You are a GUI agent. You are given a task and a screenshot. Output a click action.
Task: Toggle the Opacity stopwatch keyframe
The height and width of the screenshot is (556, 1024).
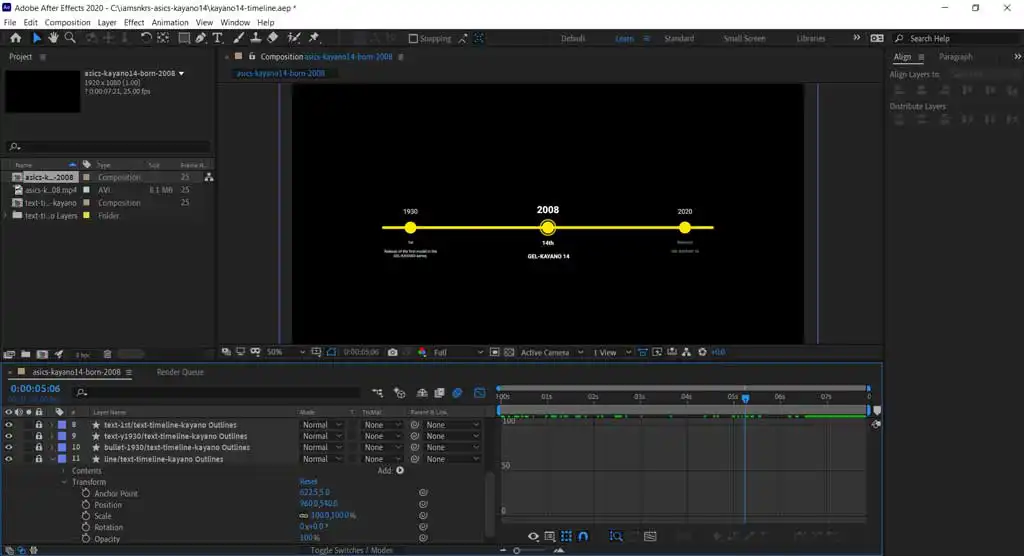(x=86, y=538)
